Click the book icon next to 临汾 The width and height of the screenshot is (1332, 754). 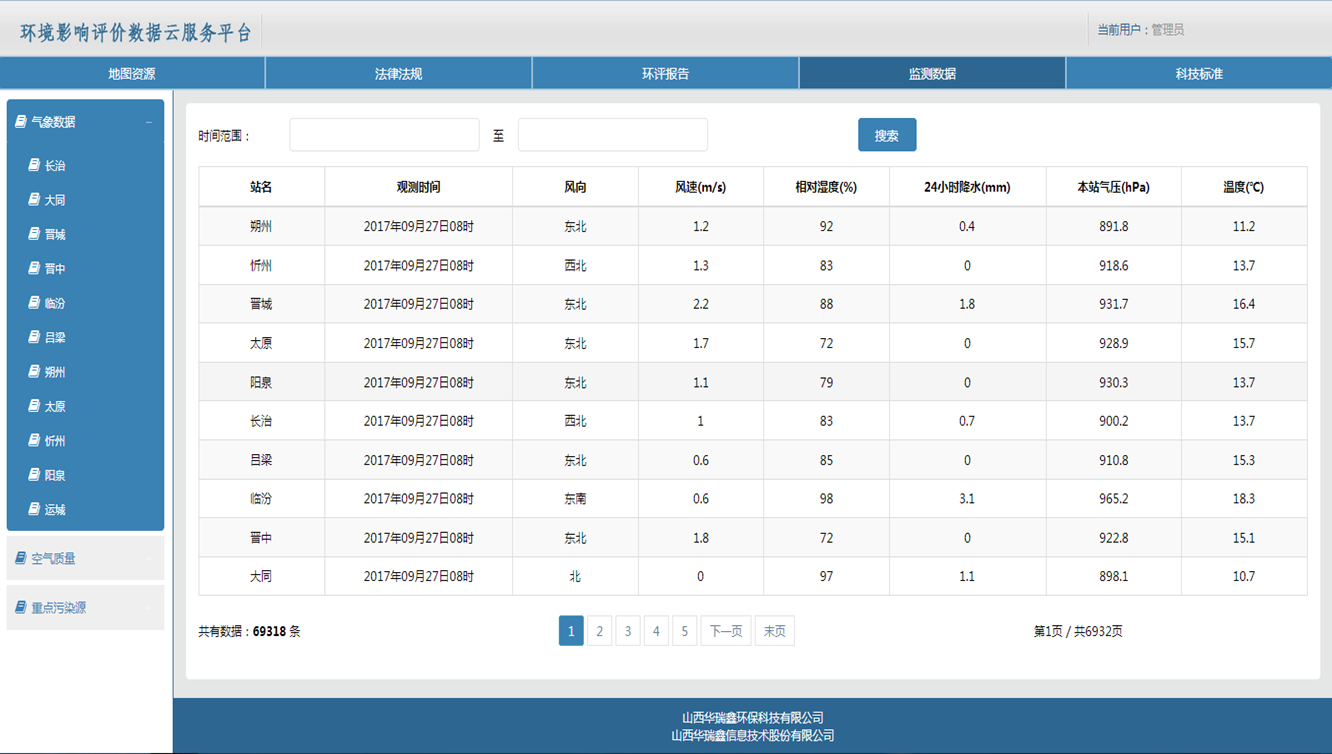click(x=34, y=303)
